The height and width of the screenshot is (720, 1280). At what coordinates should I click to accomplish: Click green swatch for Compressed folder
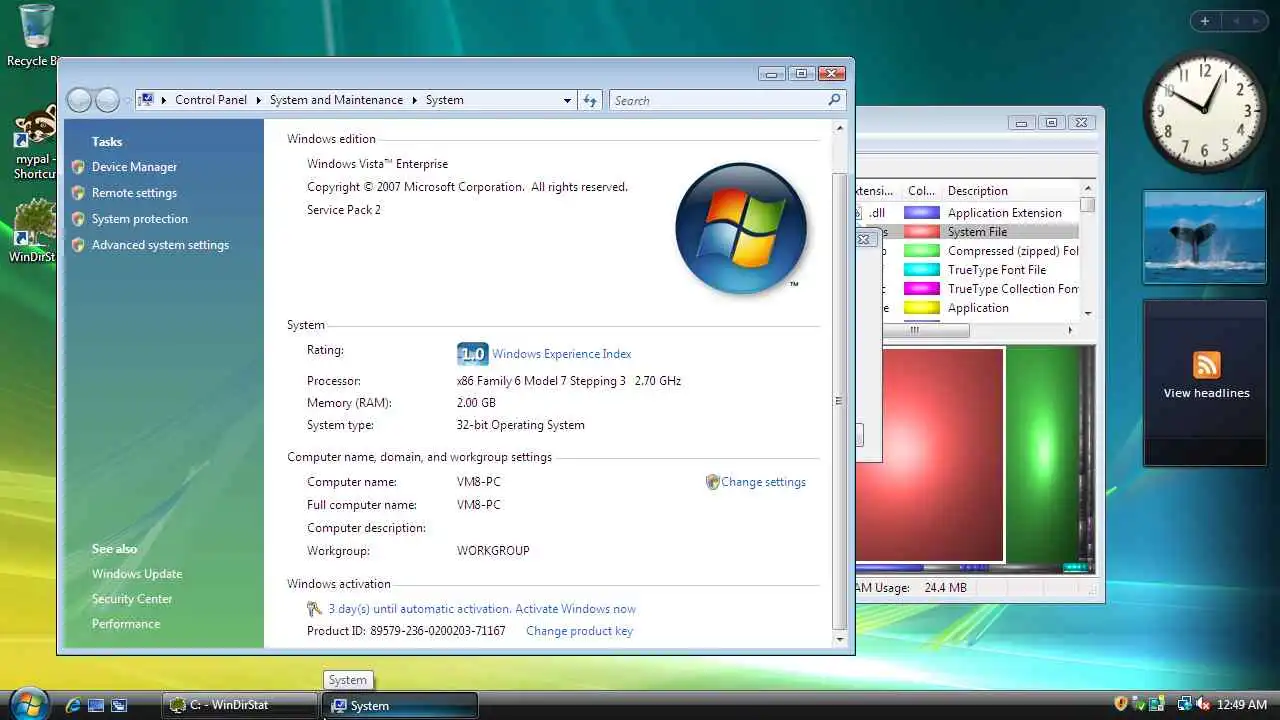point(922,251)
